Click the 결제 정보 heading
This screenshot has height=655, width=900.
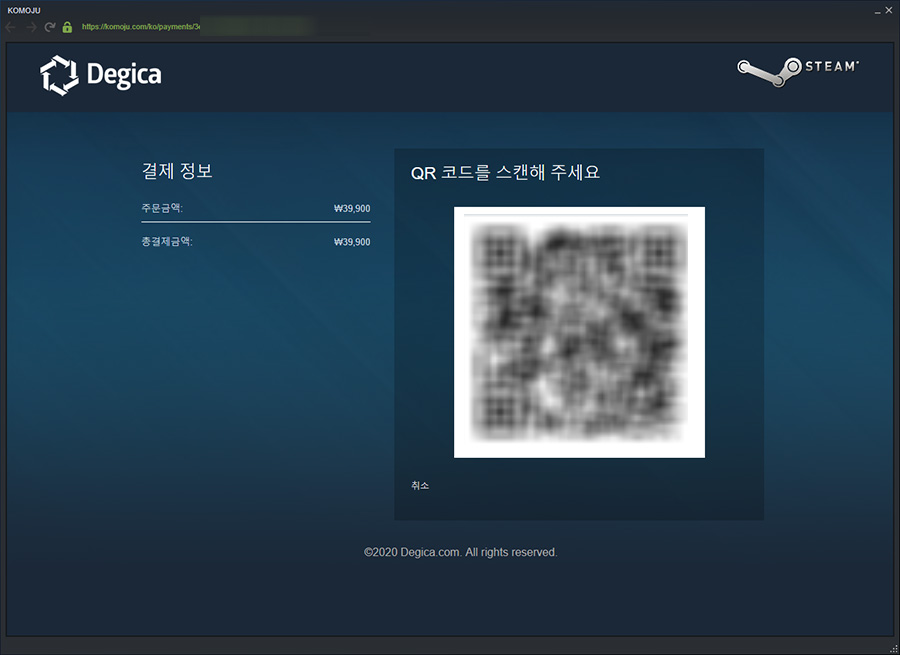click(x=177, y=170)
